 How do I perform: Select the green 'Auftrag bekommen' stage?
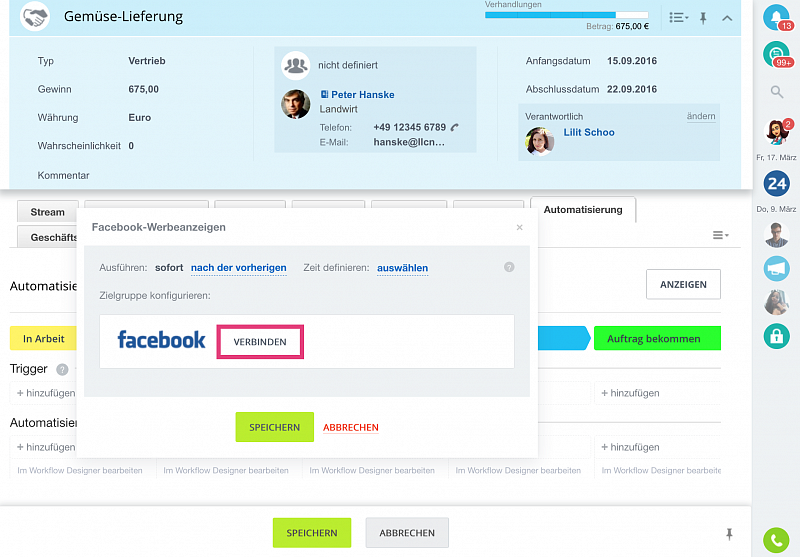point(657,338)
